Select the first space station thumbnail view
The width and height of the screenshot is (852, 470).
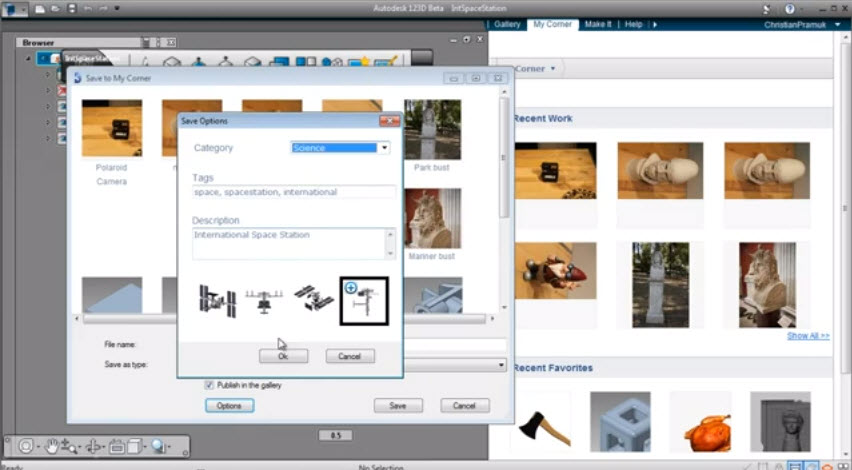point(217,300)
